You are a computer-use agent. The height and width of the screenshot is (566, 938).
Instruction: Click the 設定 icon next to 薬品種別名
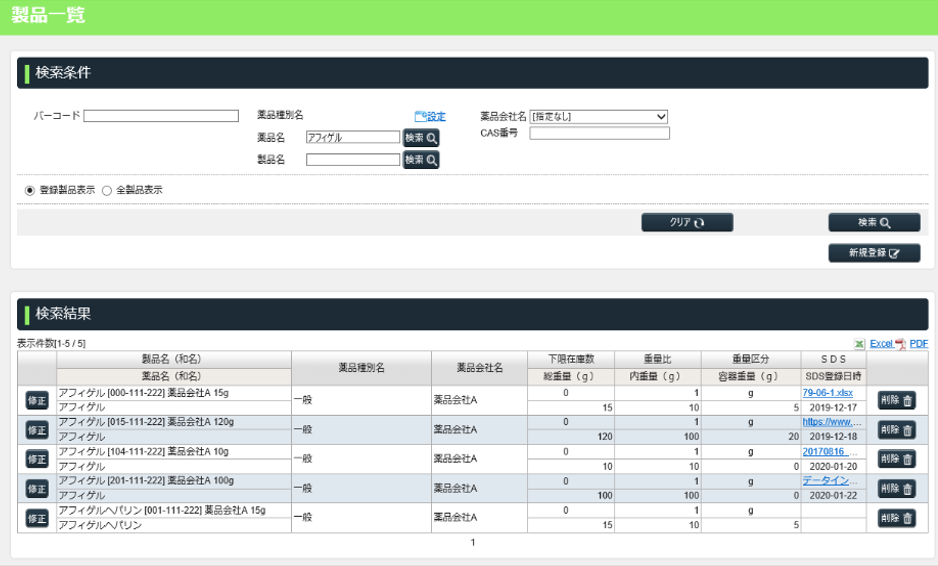[421, 117]
